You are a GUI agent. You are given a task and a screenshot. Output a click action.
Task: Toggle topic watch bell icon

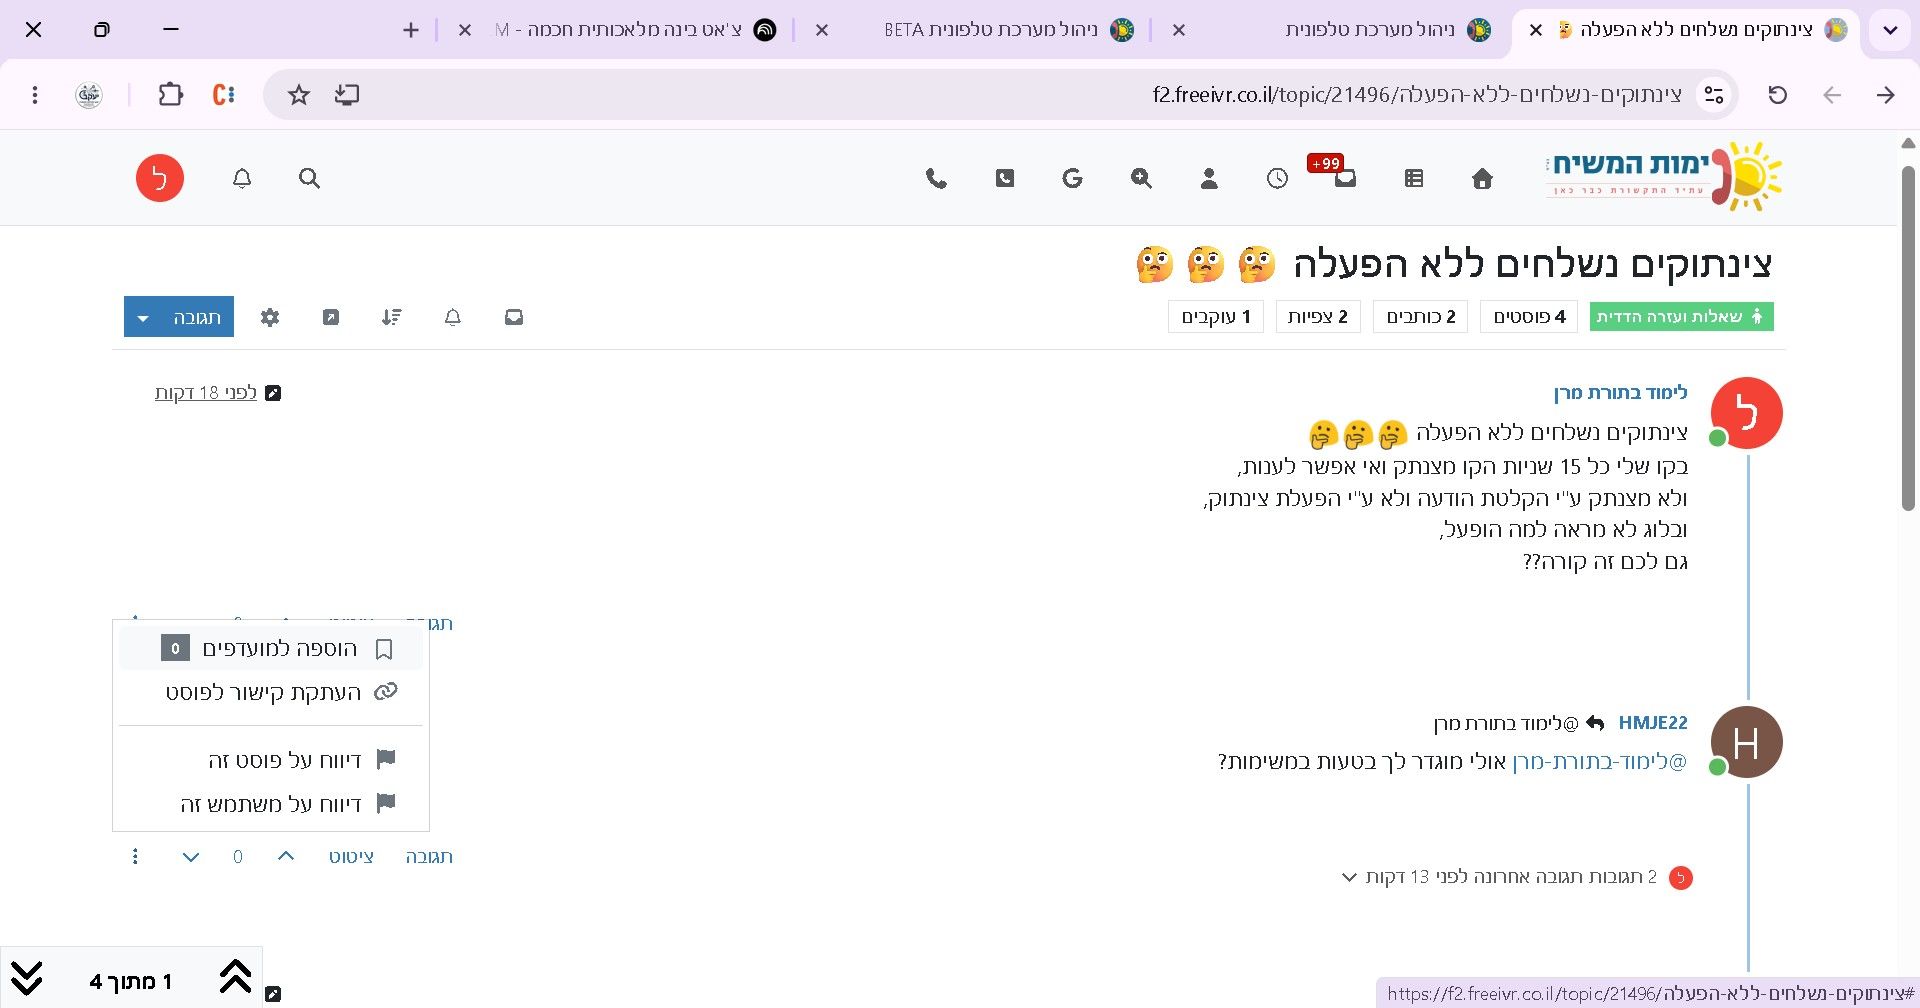click(x=453, y=317)
